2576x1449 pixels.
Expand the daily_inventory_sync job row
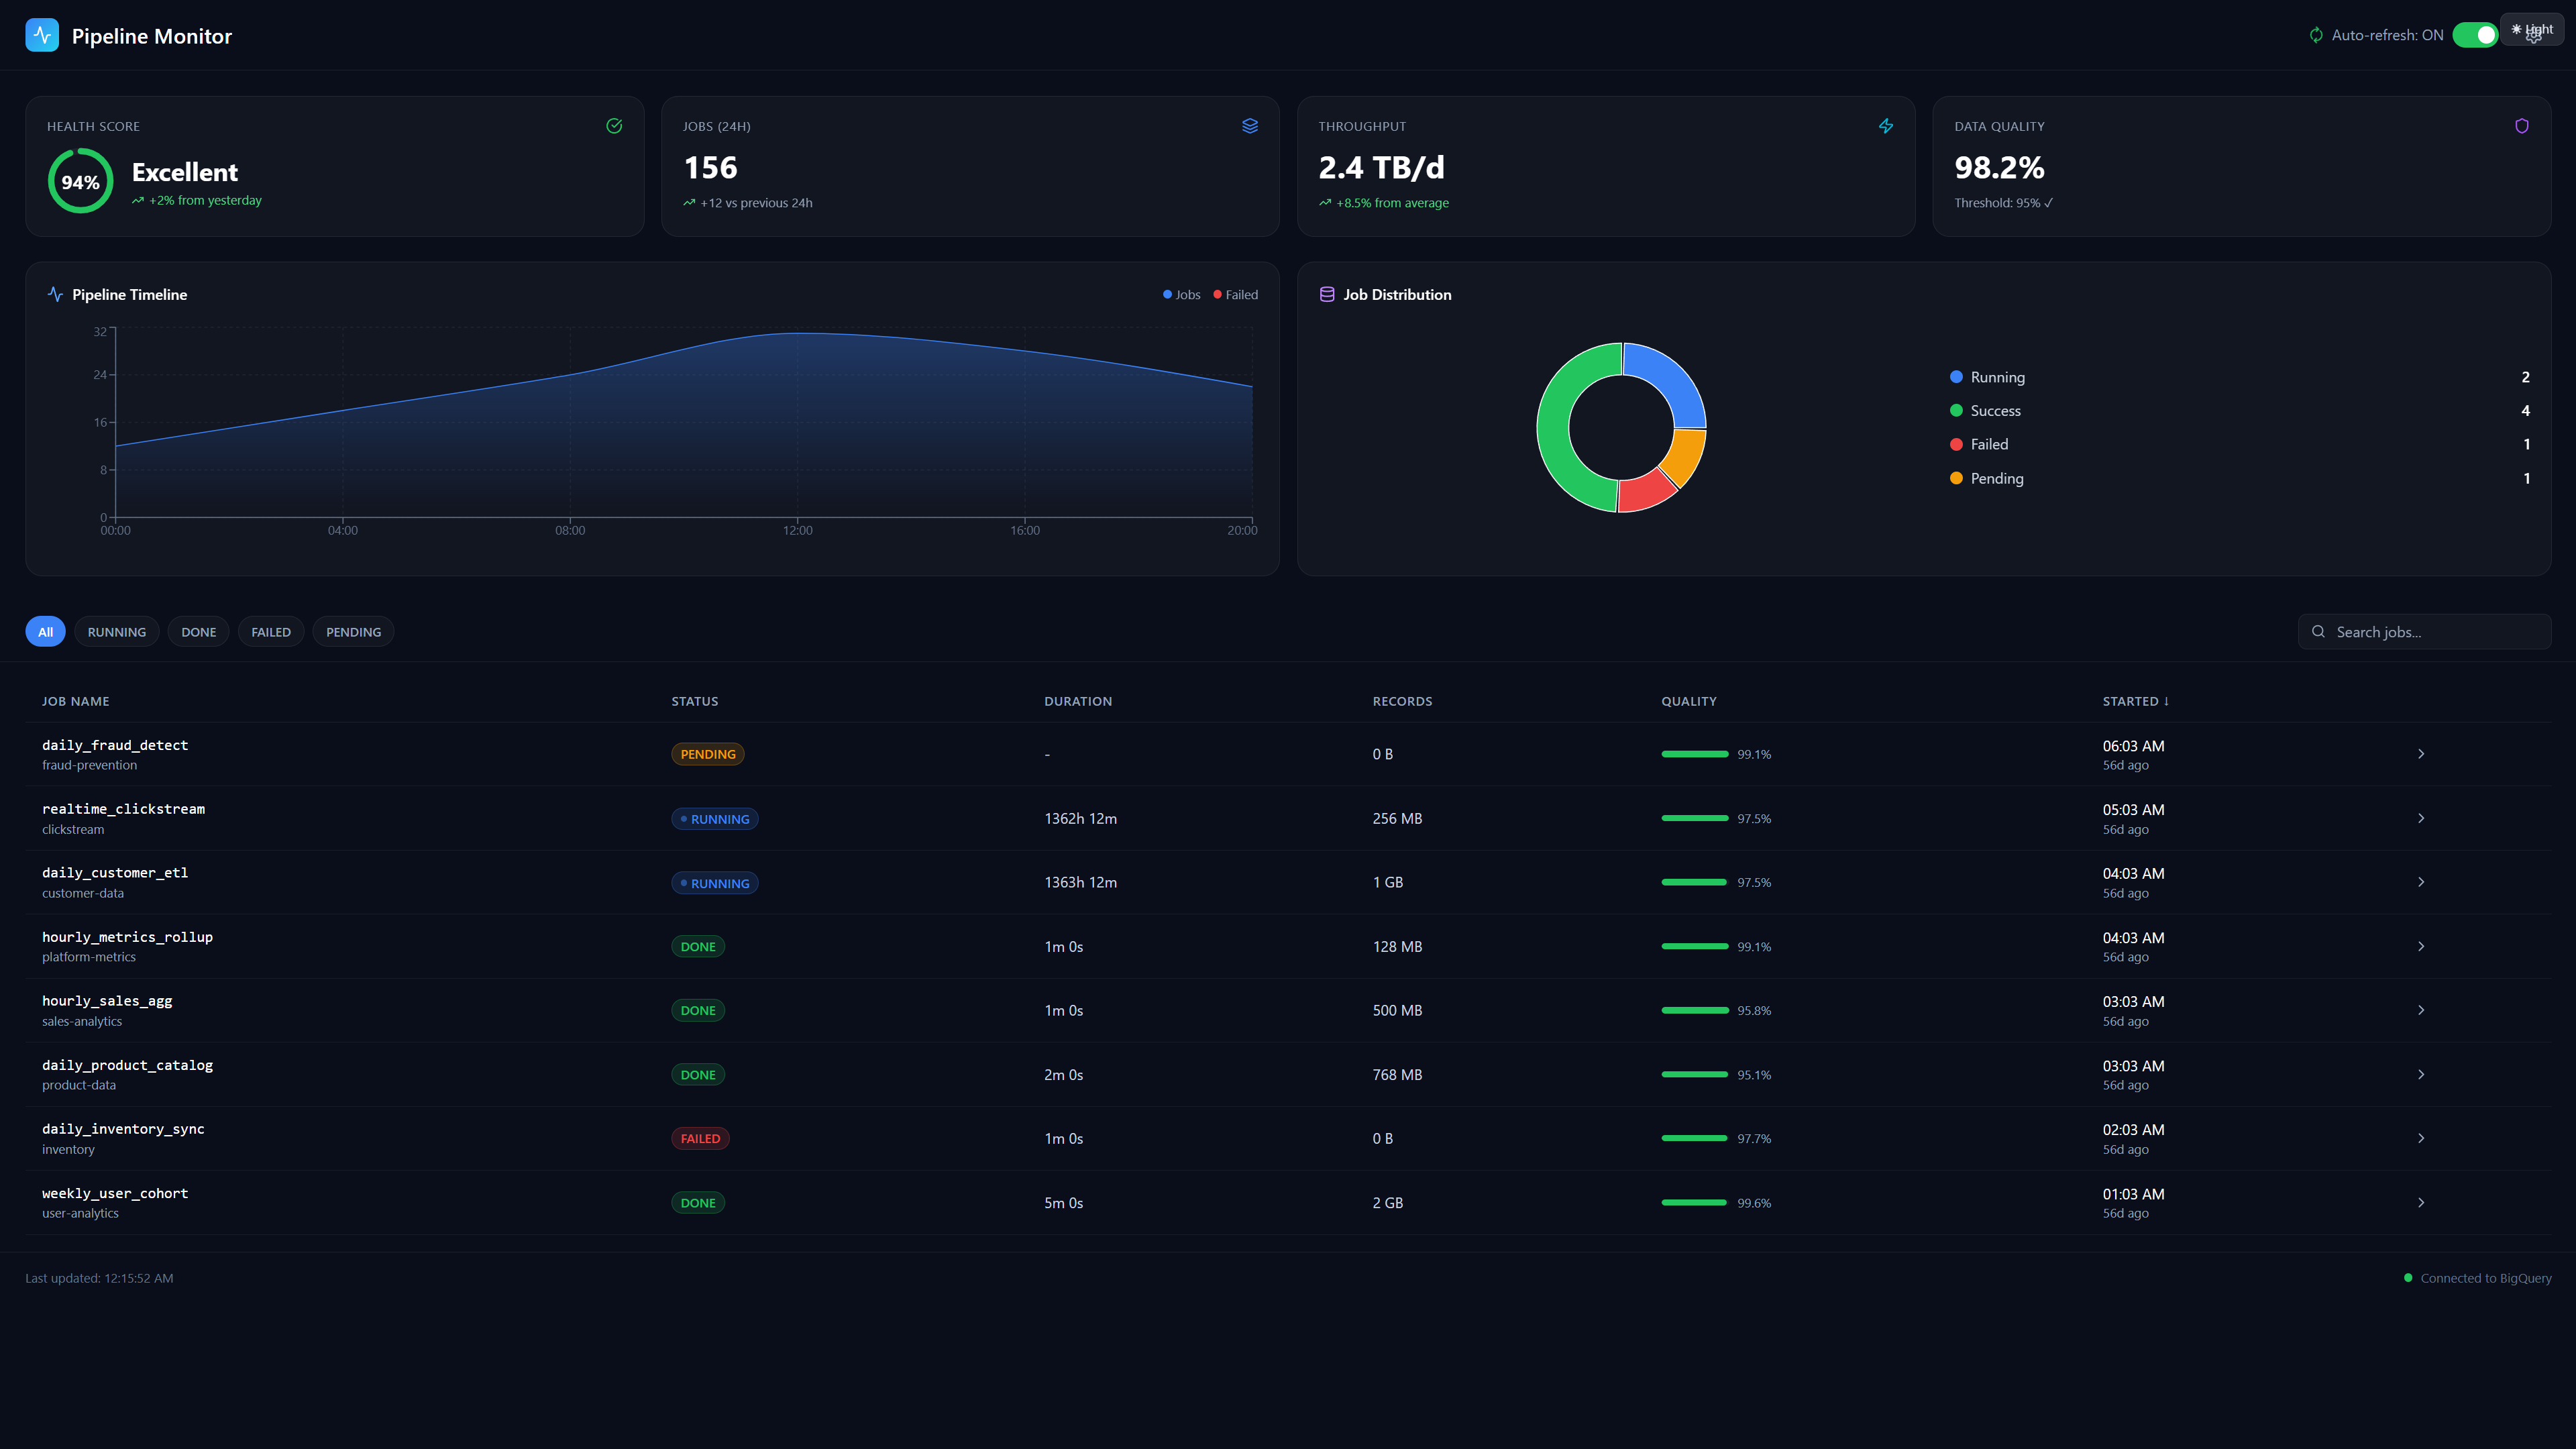(2421, 1138)
